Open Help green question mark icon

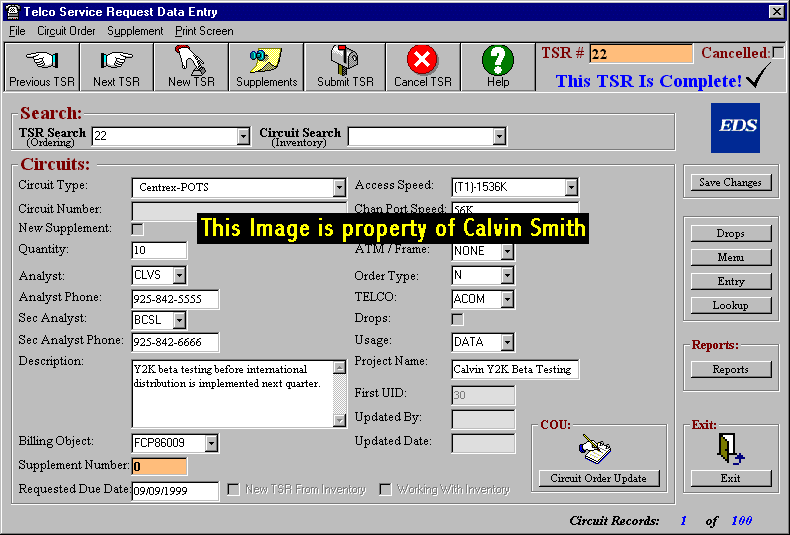(498, 66)
